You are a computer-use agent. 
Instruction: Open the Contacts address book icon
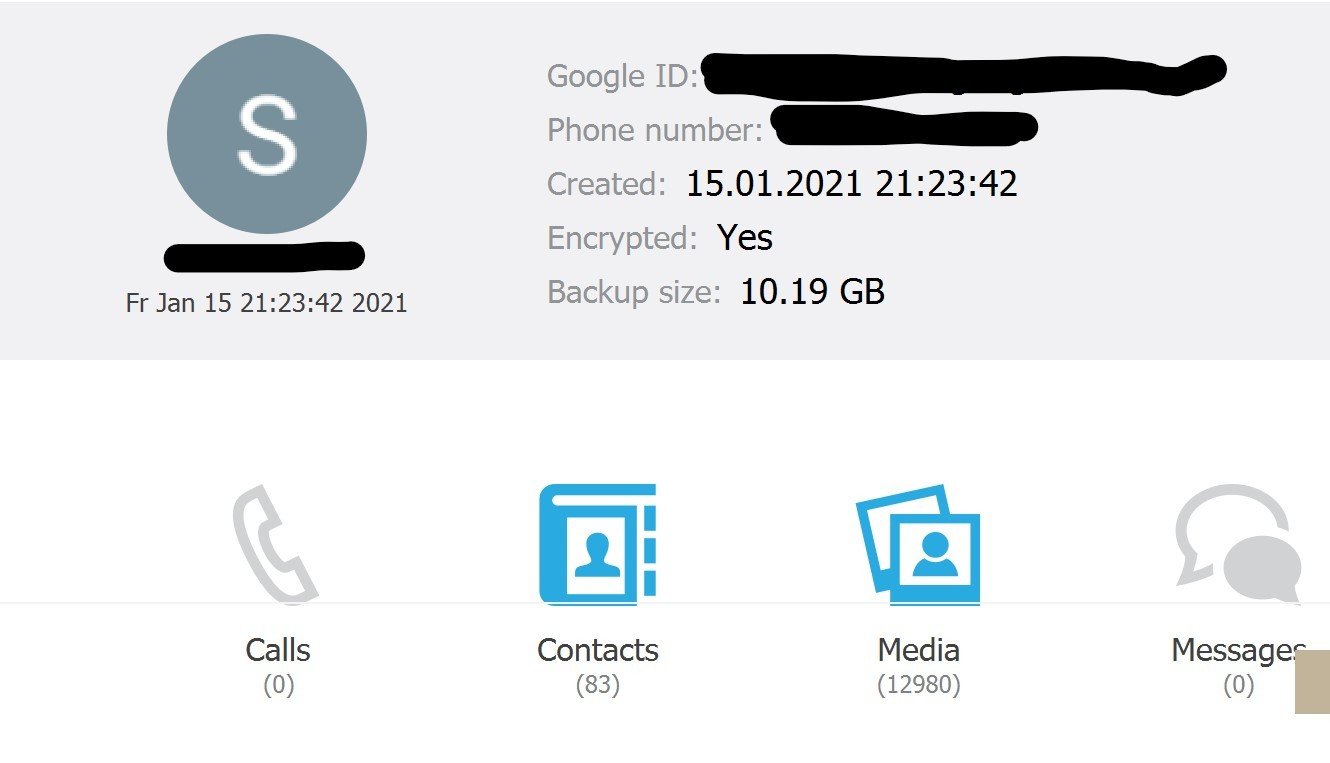coord(598,545)
